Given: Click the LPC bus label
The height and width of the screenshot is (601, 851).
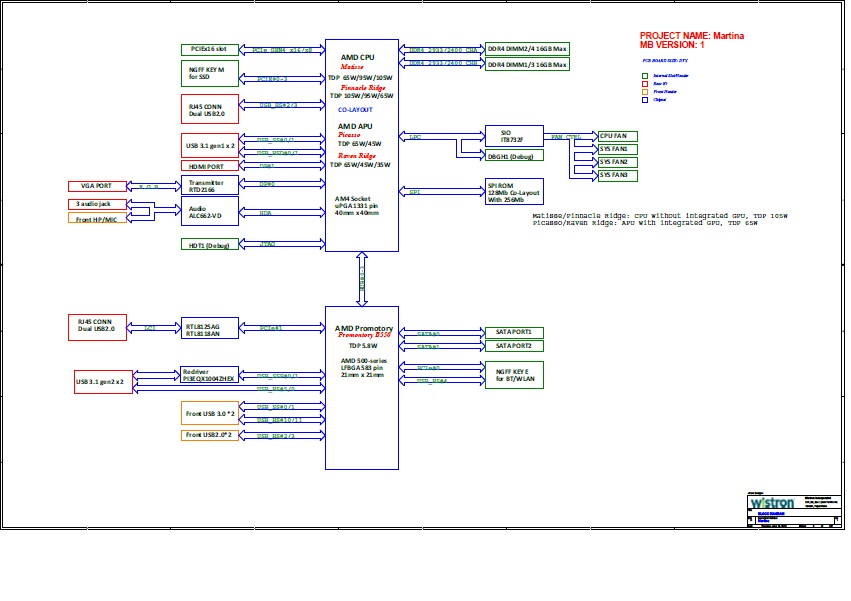Looking at the screenshot, I should [415, 137].
